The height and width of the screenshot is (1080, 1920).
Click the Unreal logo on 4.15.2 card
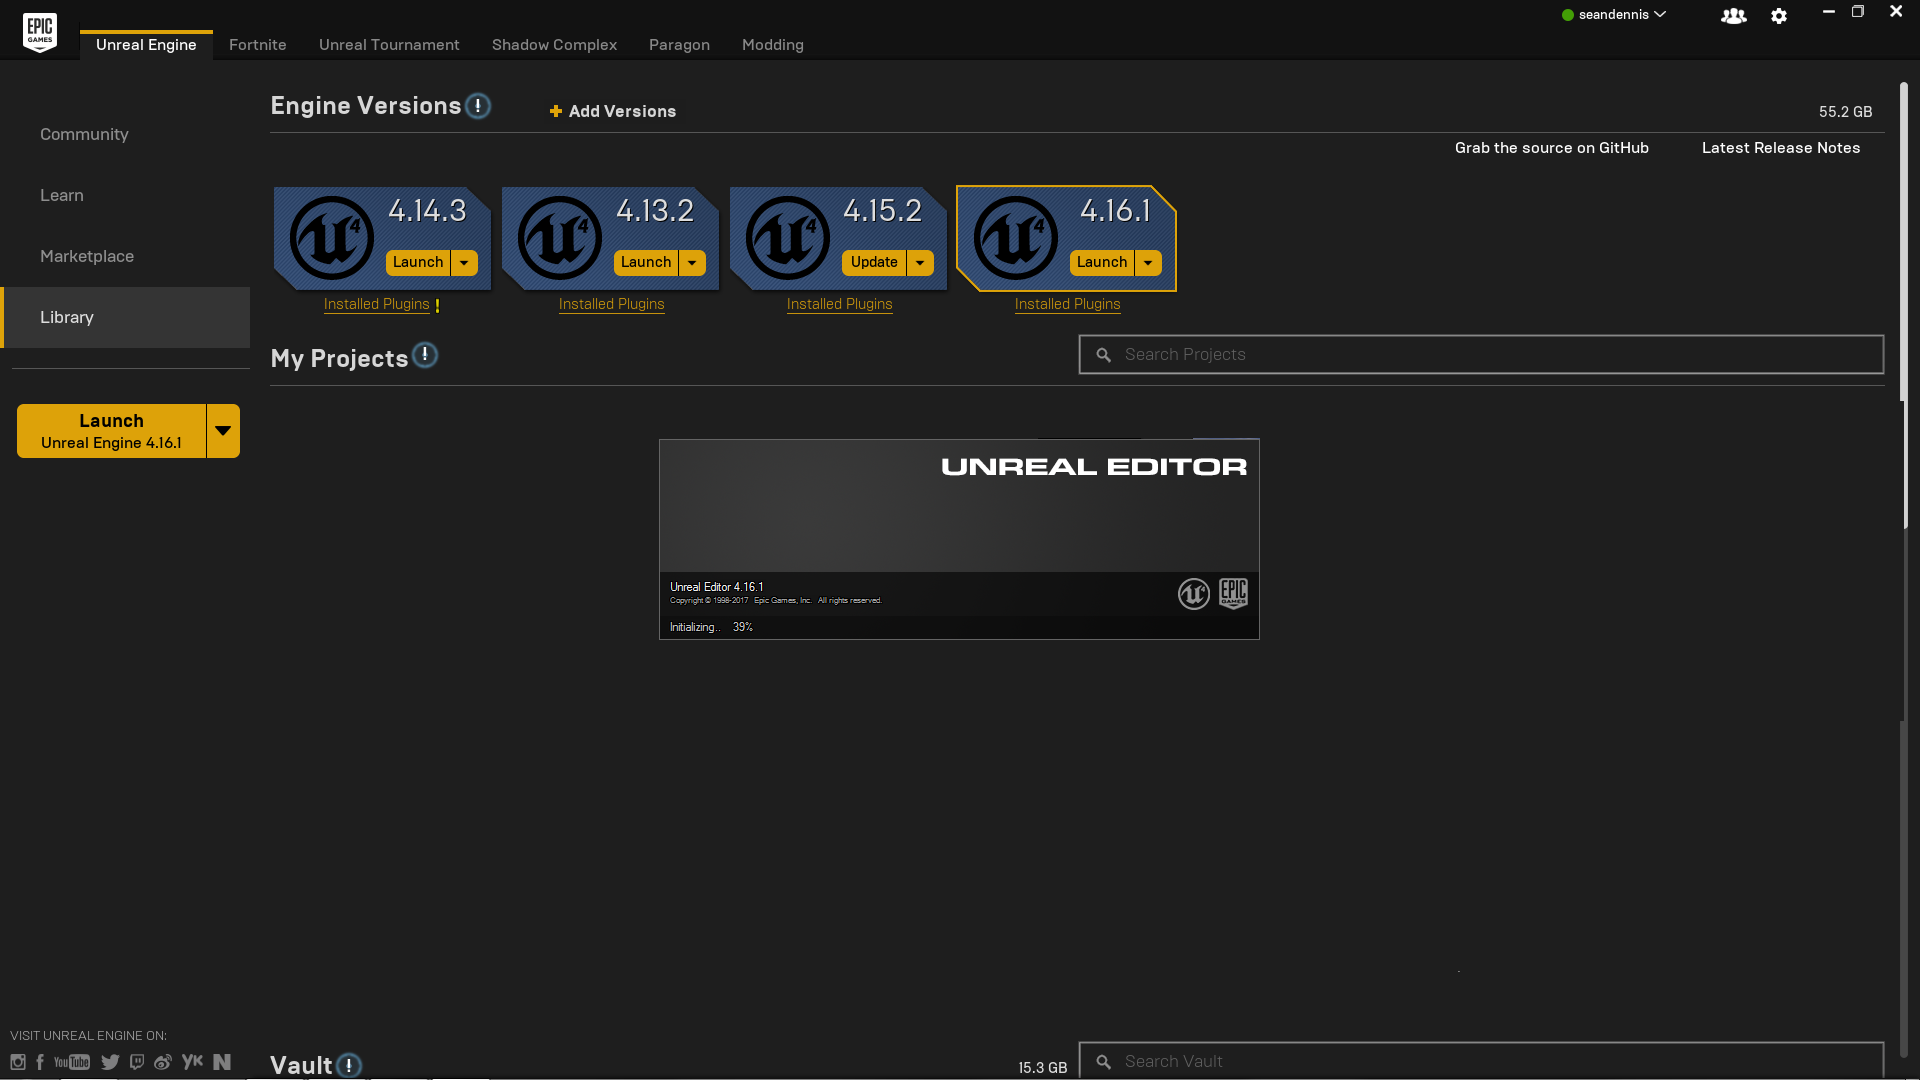click(x=787, y=238)
